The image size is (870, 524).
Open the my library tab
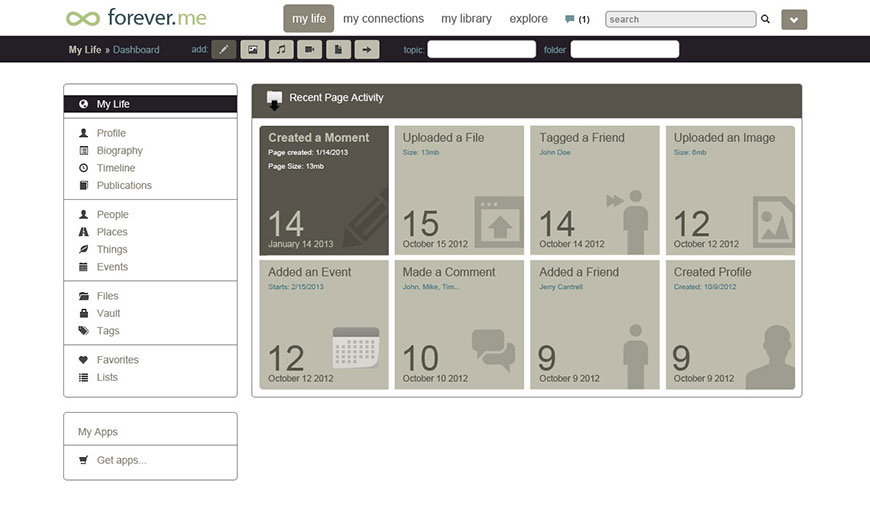pyautogui.click(x=468, y=19)
